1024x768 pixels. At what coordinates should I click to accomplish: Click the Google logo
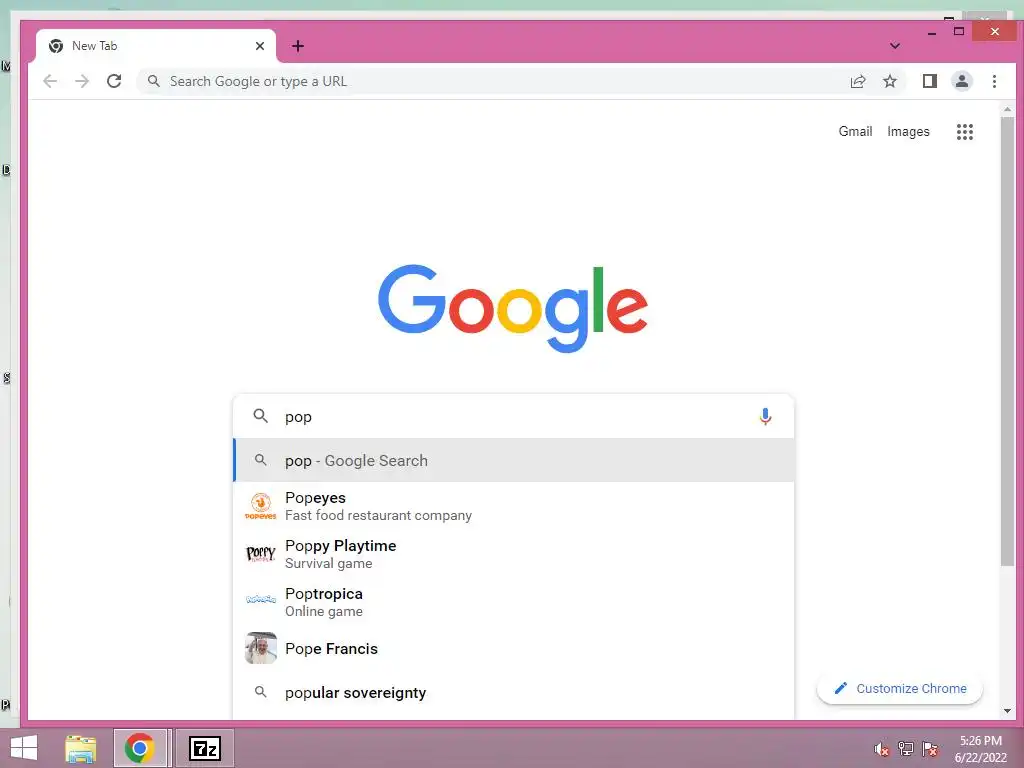513,308
